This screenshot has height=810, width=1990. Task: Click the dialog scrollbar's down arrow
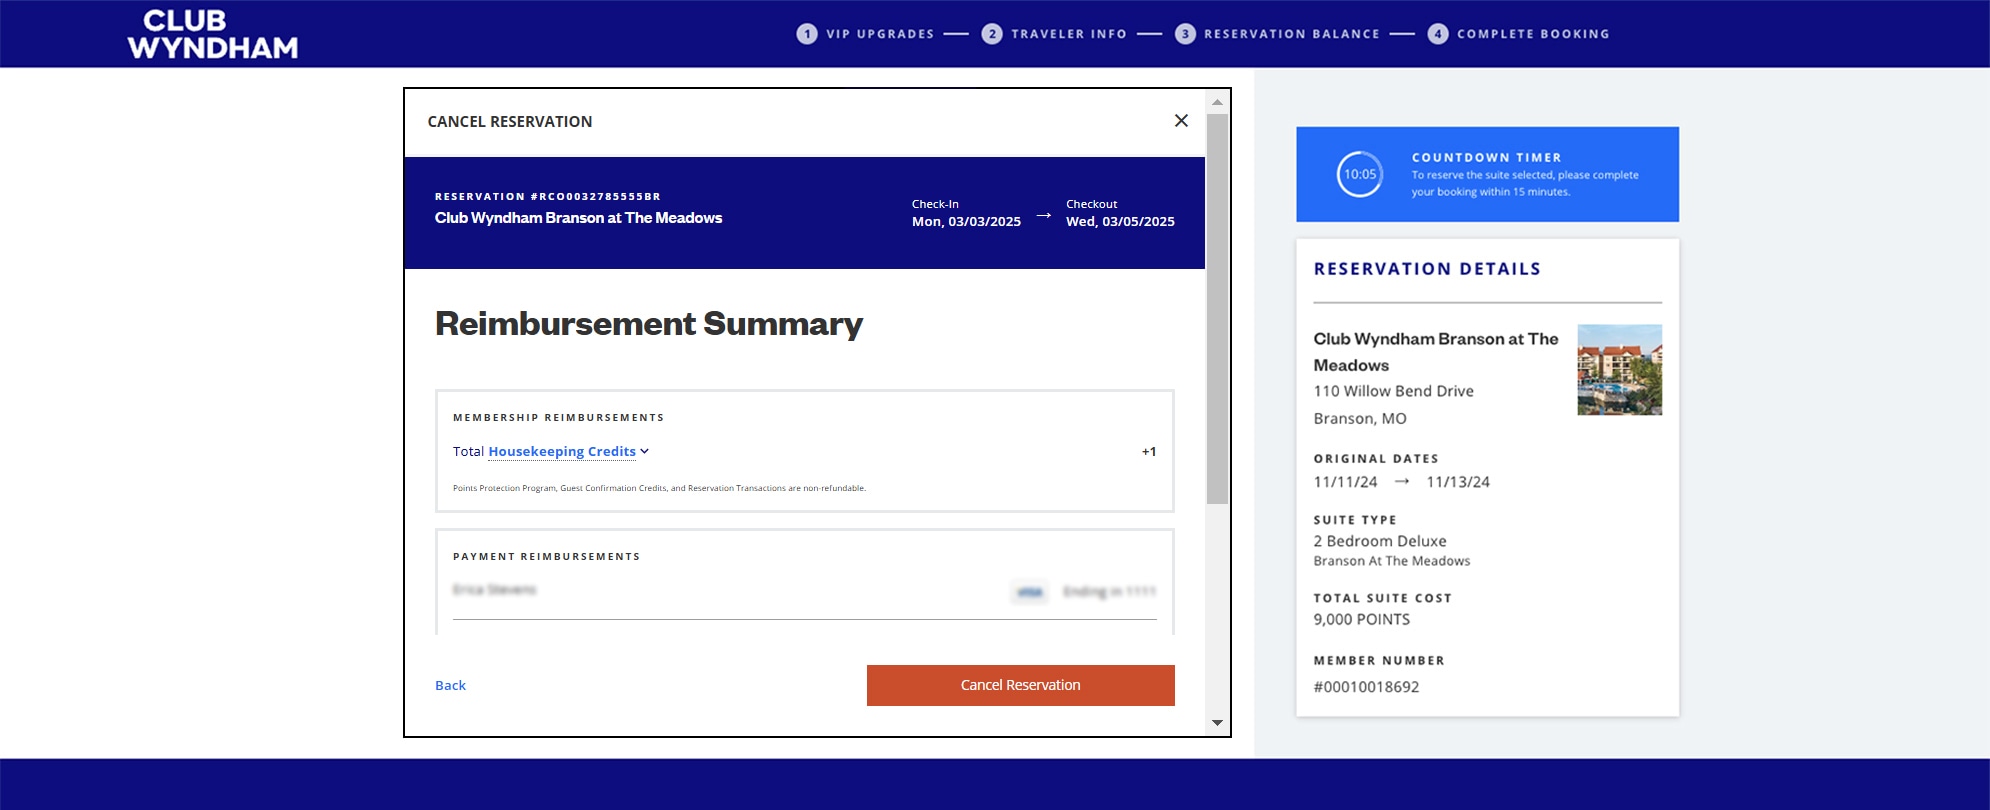(x=1217, y=723)
